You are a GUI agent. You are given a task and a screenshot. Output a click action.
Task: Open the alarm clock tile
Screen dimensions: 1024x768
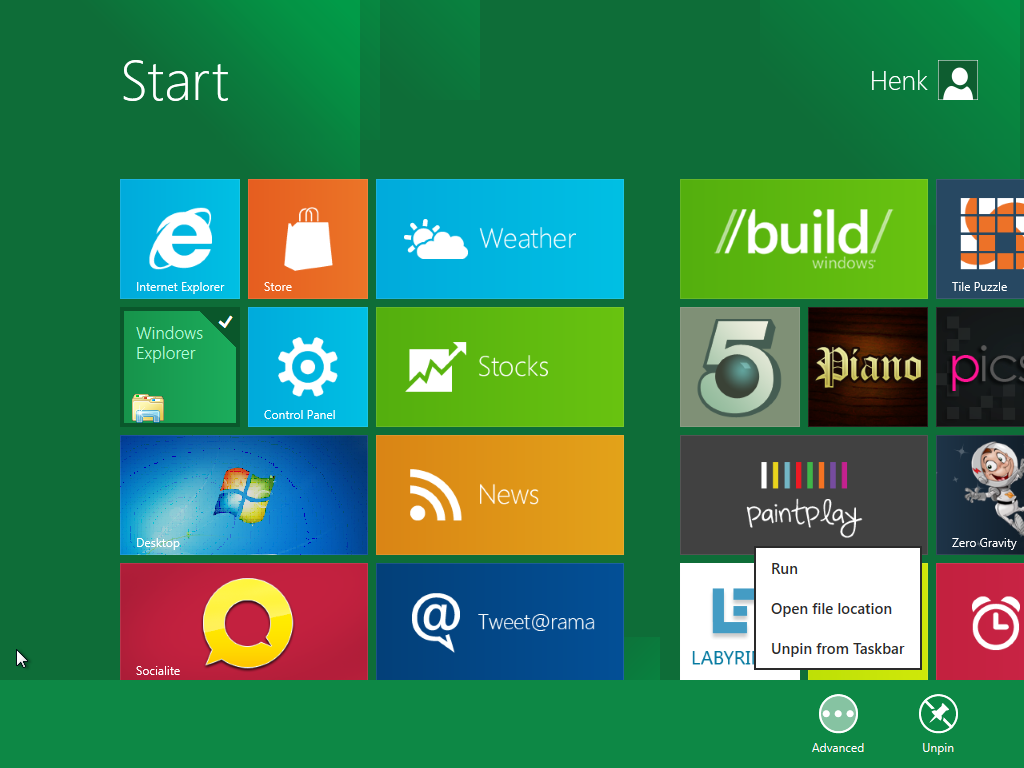pos(980,621)
